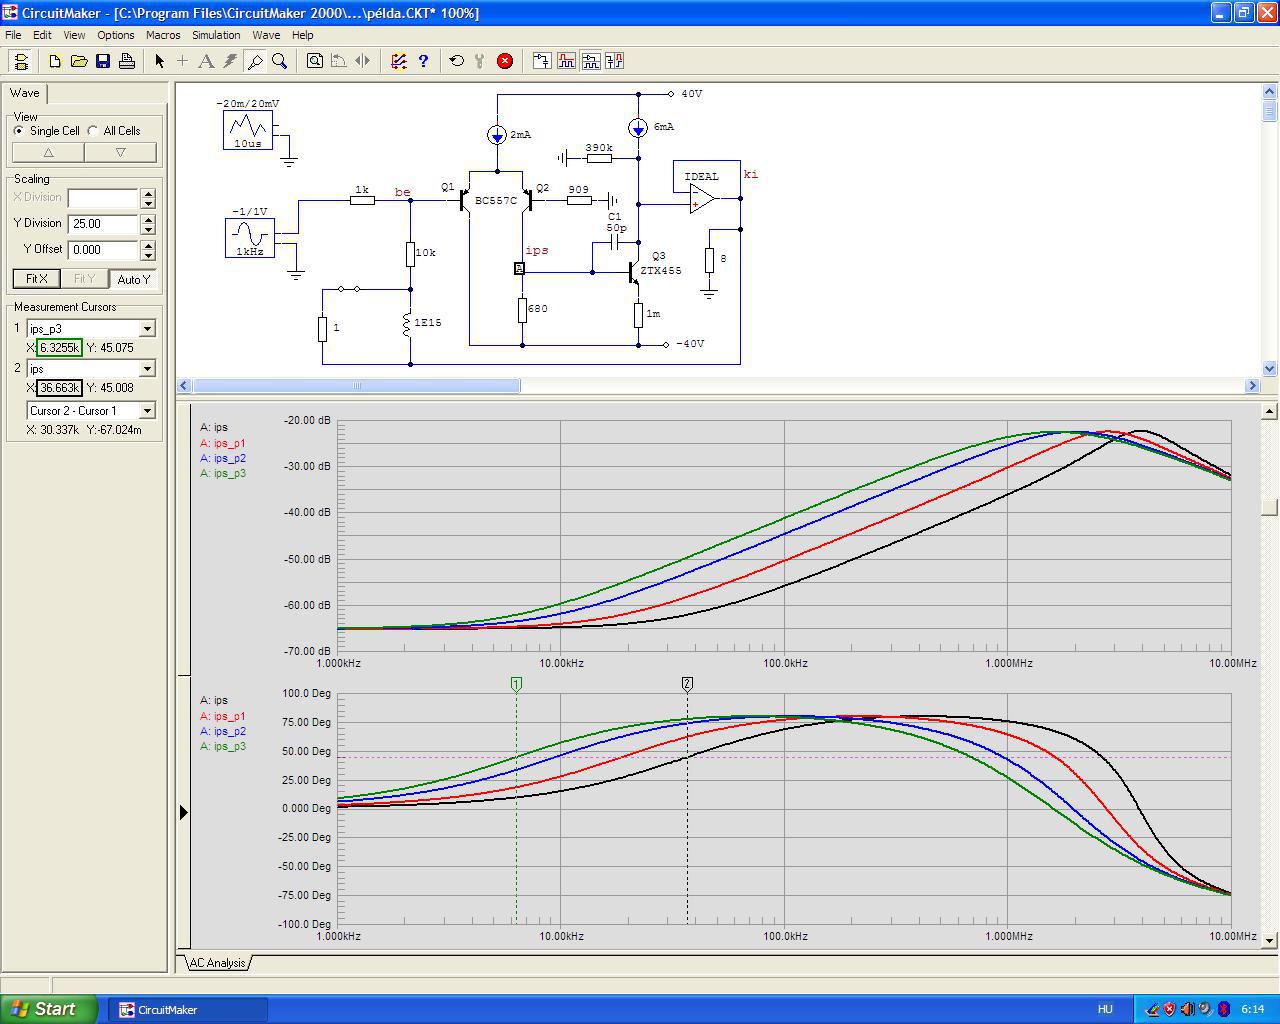Viewport: 1280px width, 1024px height.
Task: Open the Cursor 2 - Cursor 1 dropdown
Action: click(147, 411)
